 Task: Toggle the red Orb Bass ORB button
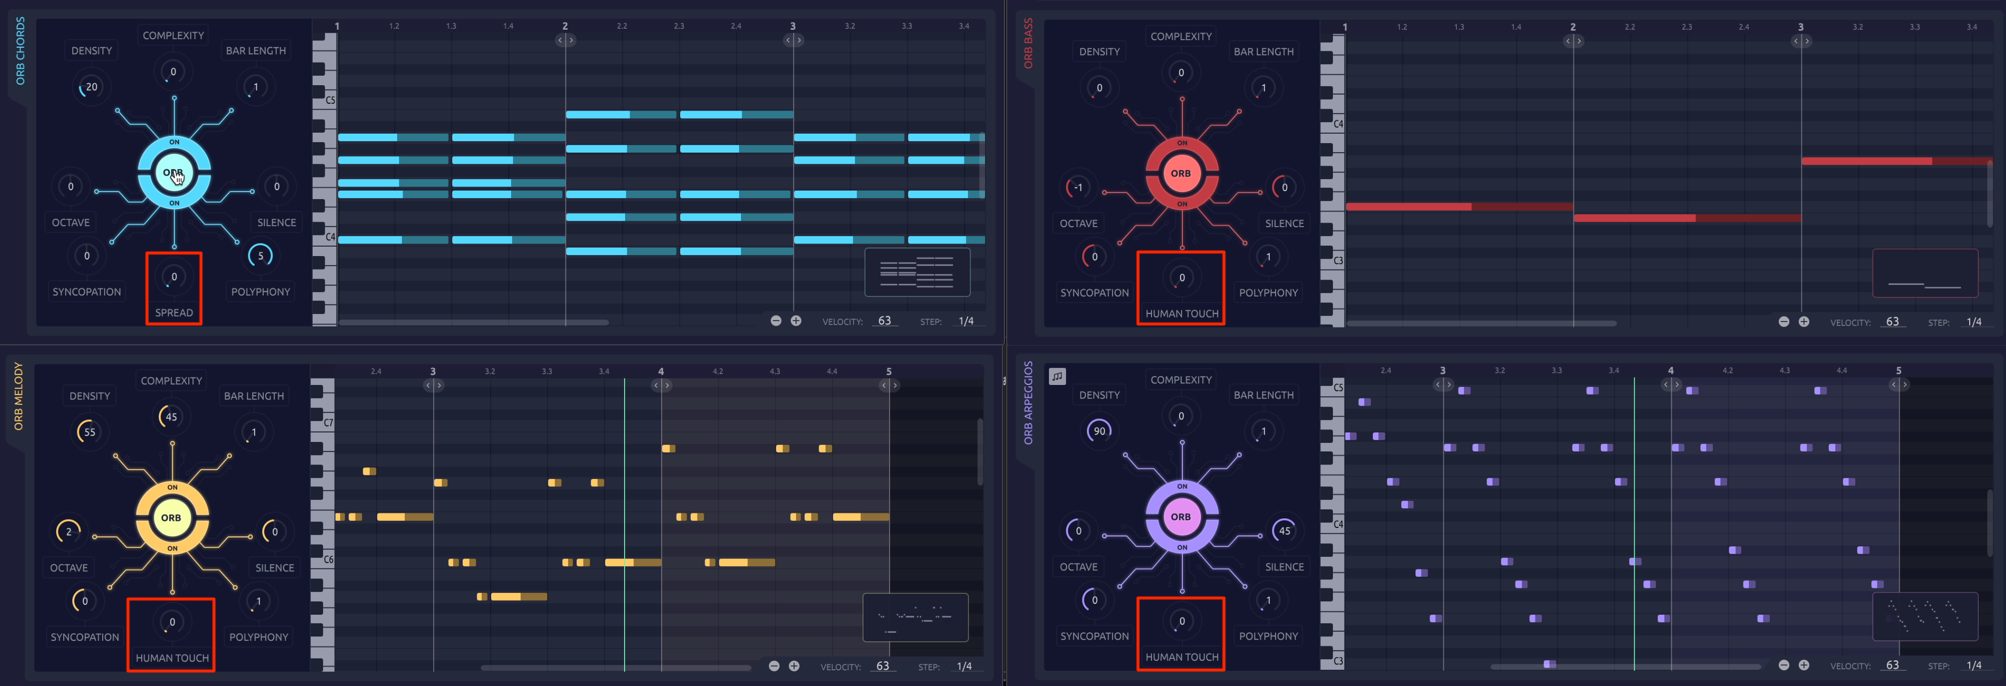(1181, 173)
